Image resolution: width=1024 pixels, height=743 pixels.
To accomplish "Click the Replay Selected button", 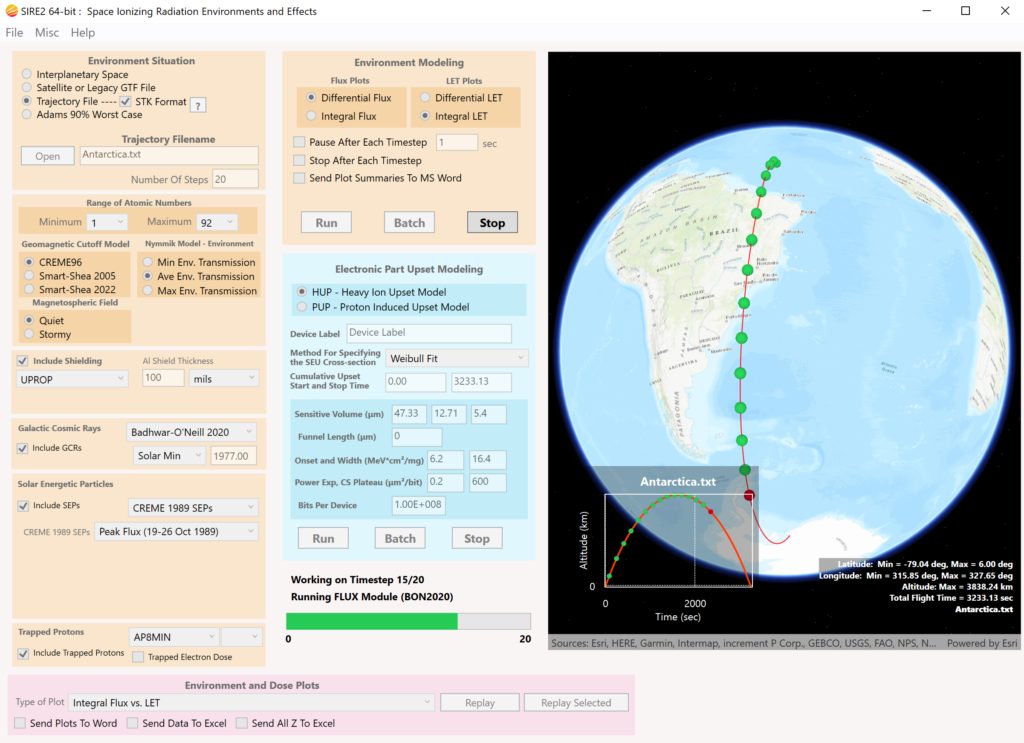I will pyautogui.click(x=576, y=703).
